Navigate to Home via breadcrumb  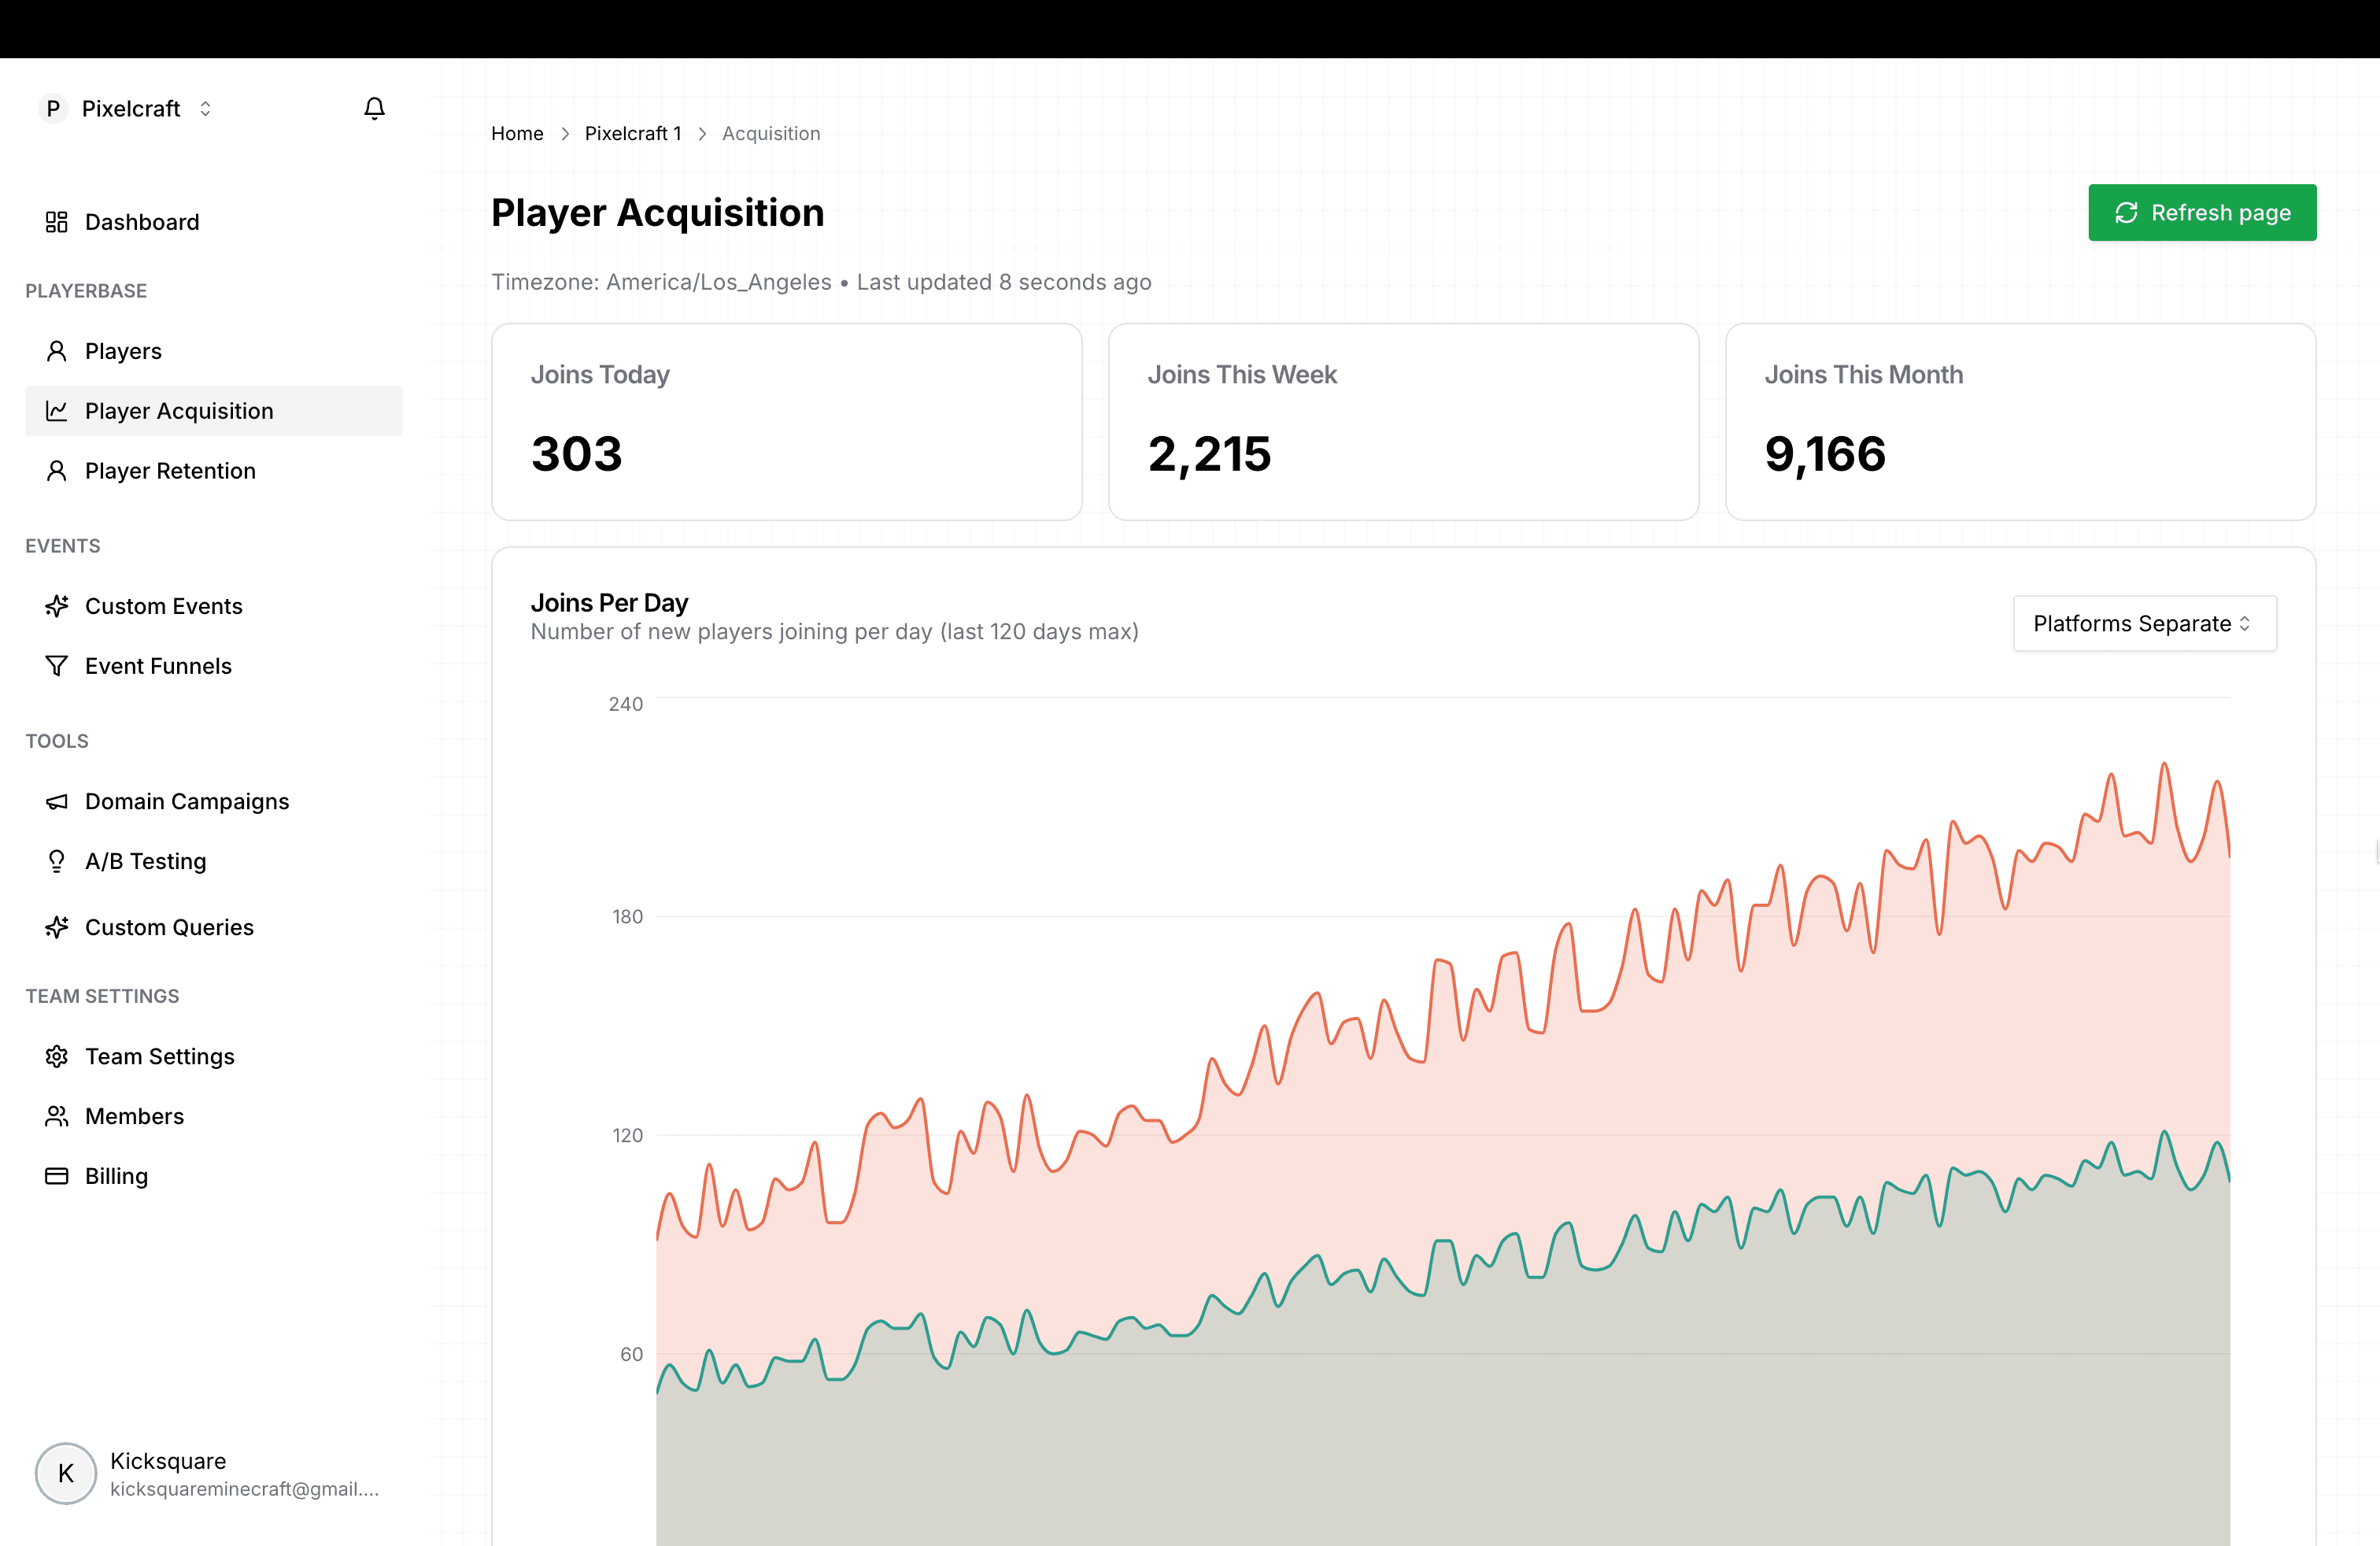517,133
